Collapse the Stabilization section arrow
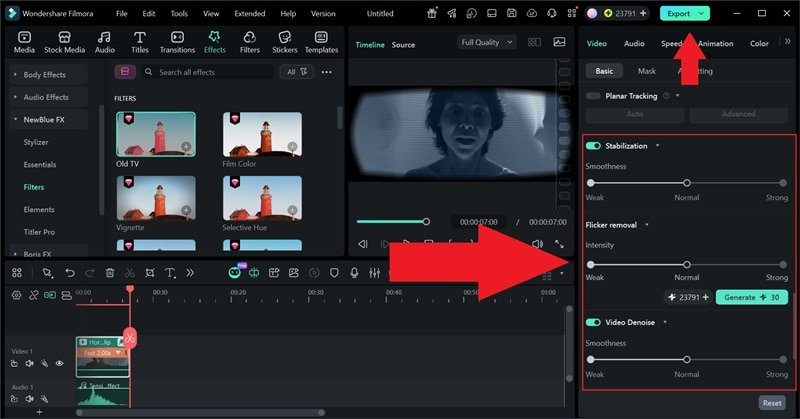 pyautogui.click(x=658, y=146)
